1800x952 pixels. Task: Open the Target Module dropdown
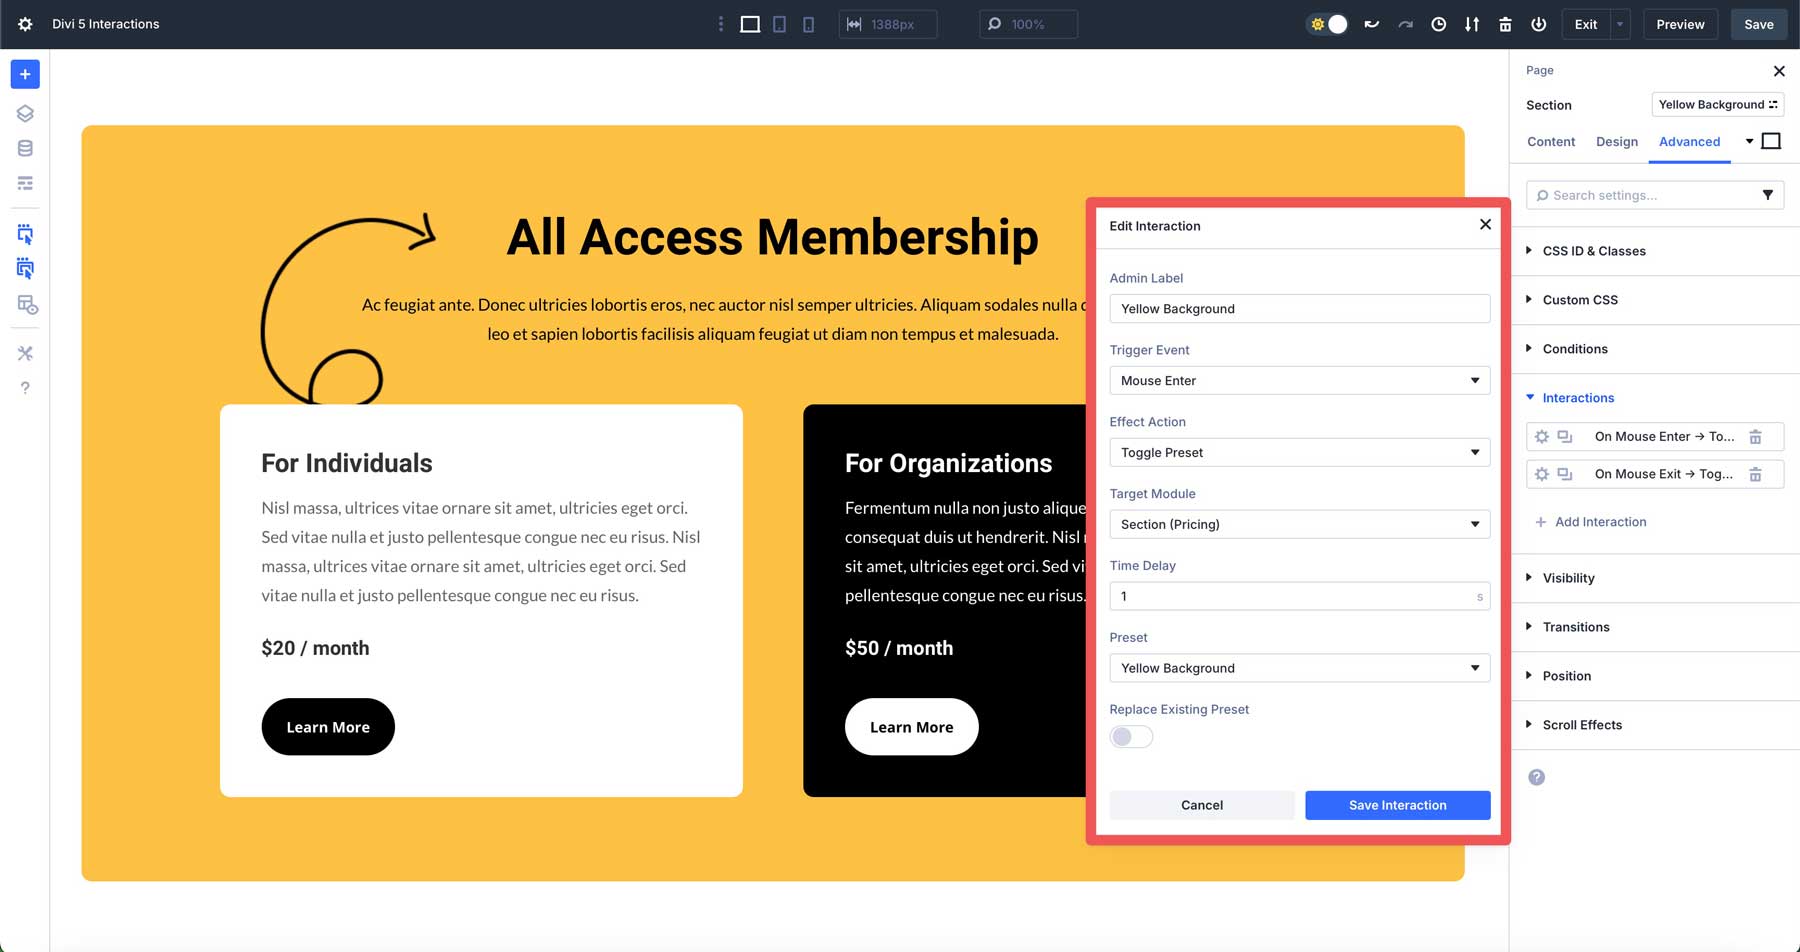click(1298, 524)
